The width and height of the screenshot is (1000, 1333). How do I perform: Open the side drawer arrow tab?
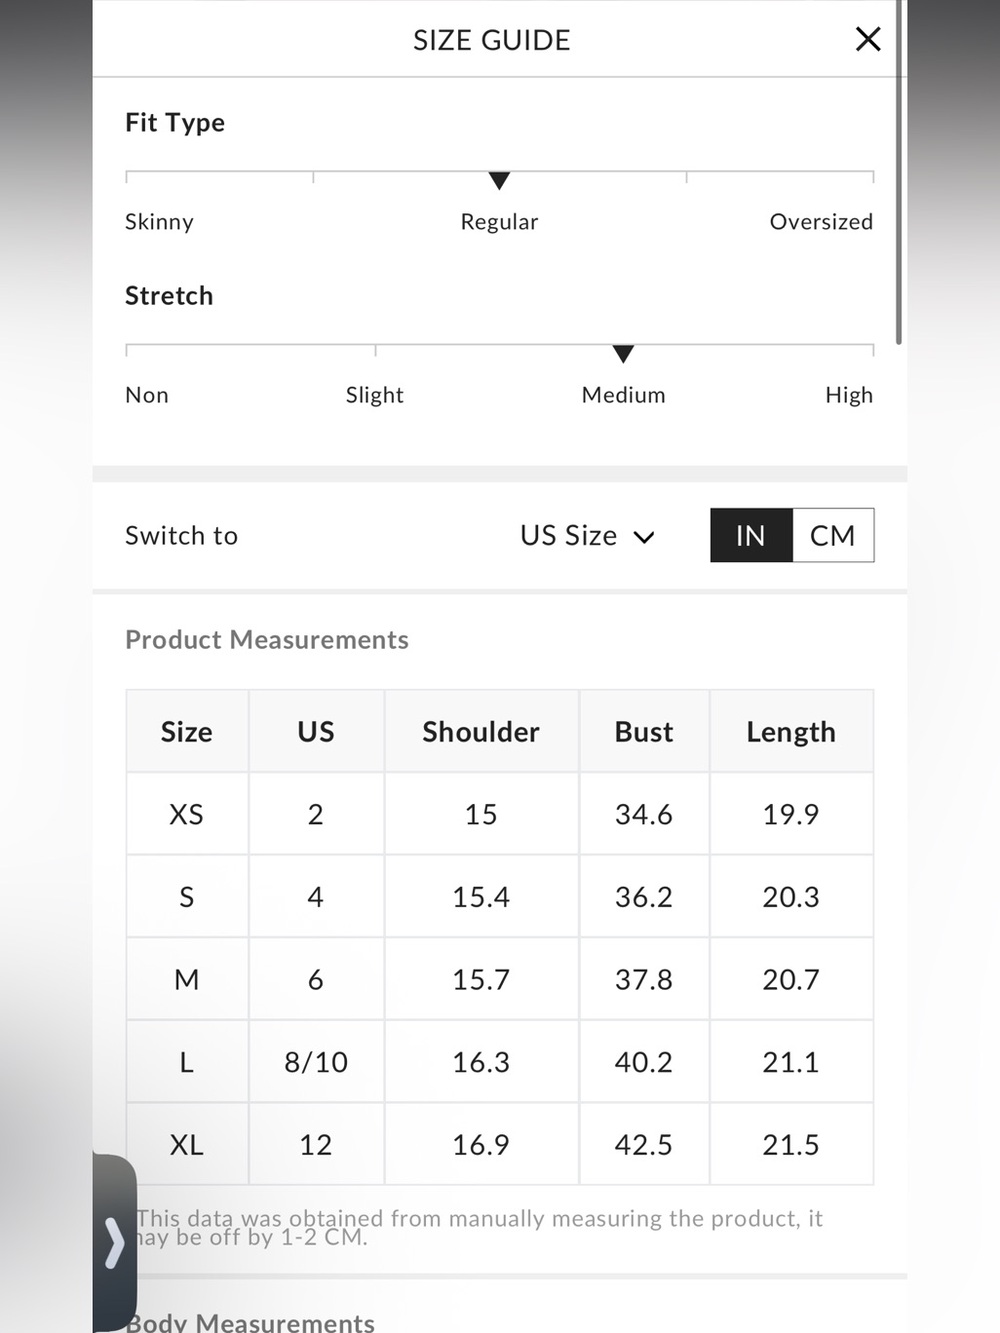click(114, 1243)
